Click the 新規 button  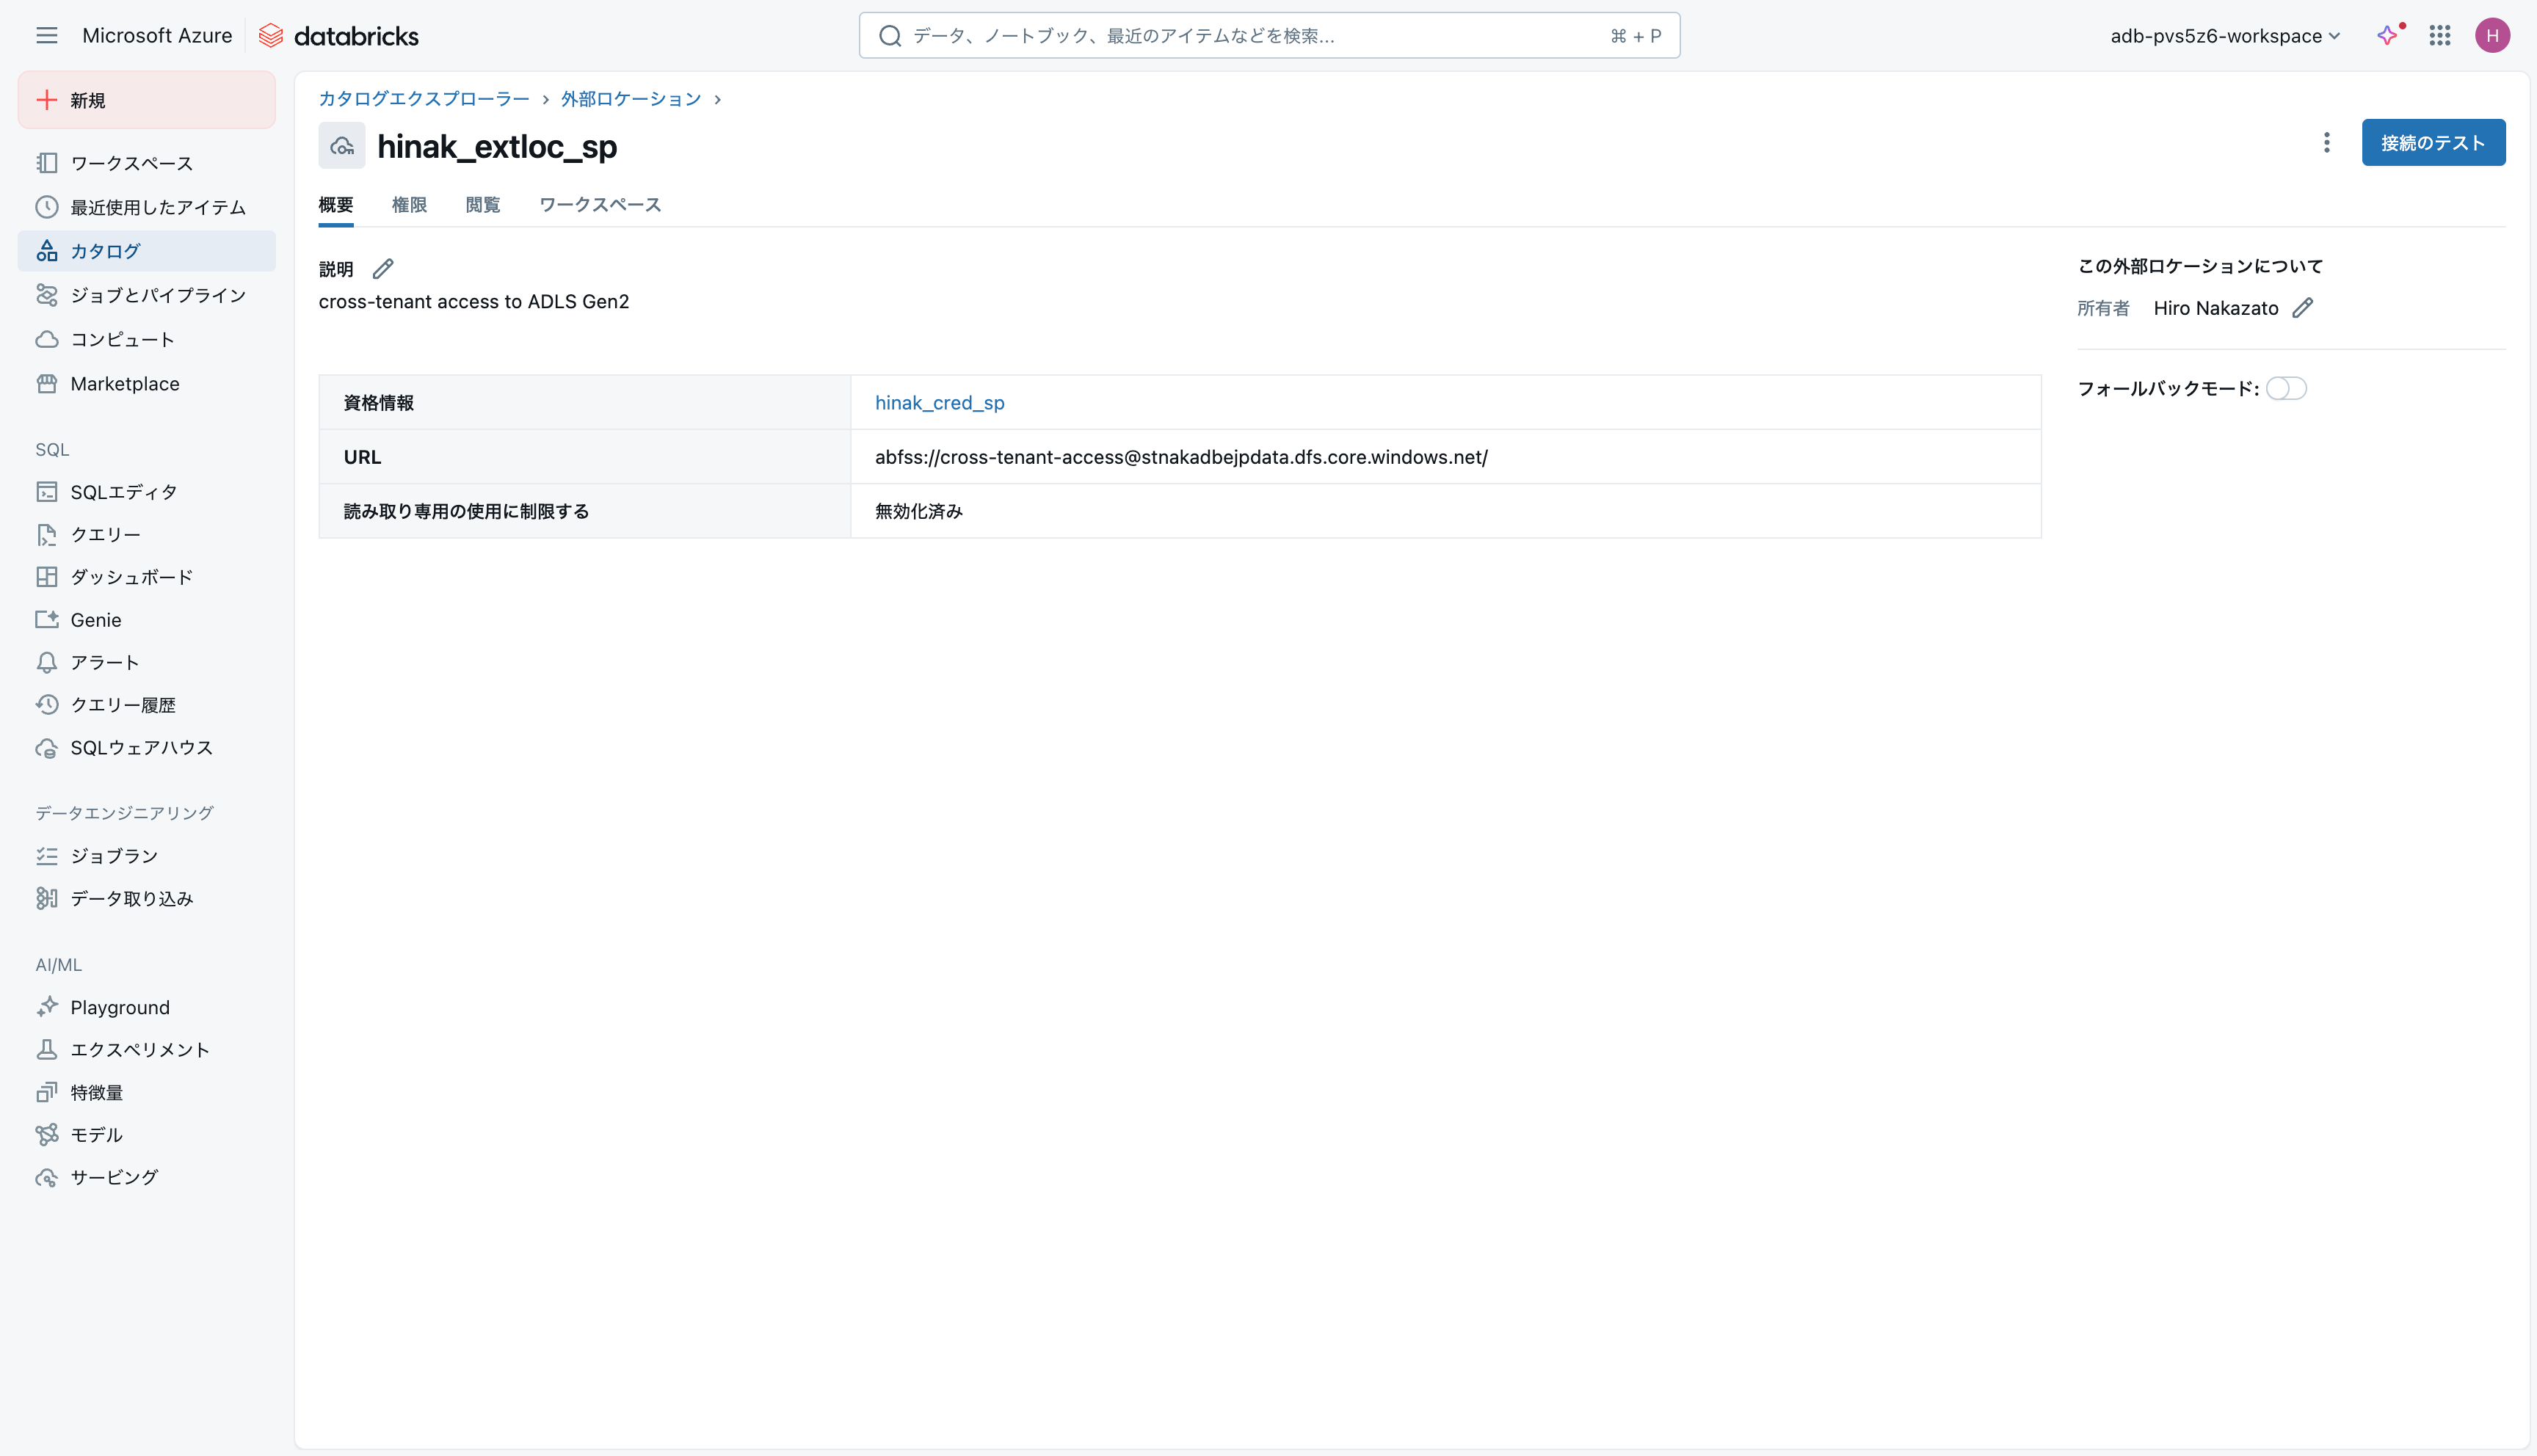pos(146,100)
